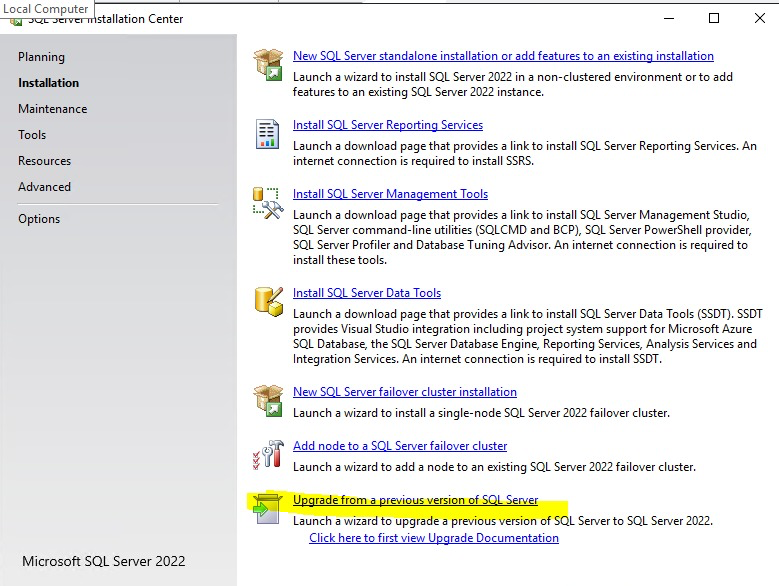Image resolution: width=779 pixels, height=586 pixels.
Task: Start new SQL Server standalone installation
Action: [503, 56]
